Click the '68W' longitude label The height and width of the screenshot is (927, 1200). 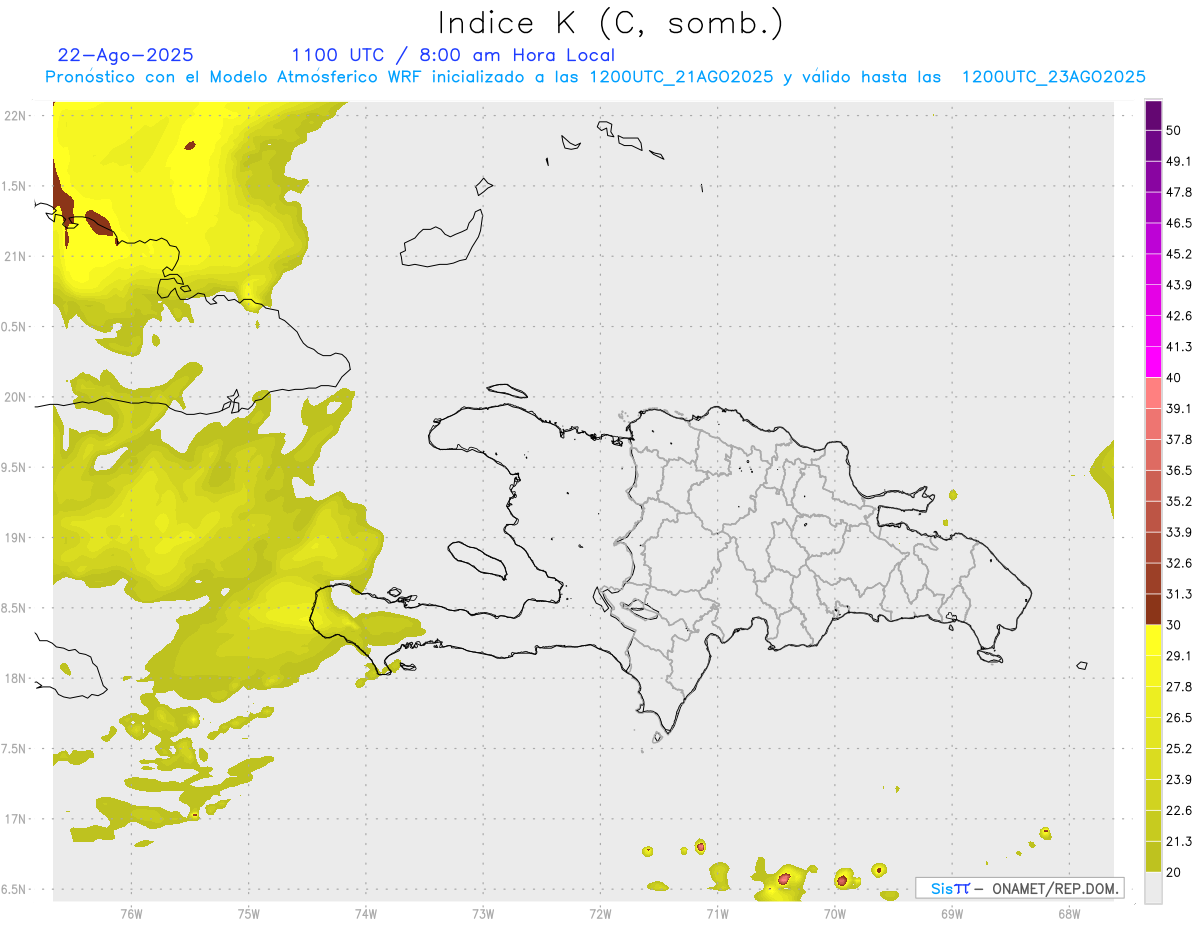(1069, 914)
